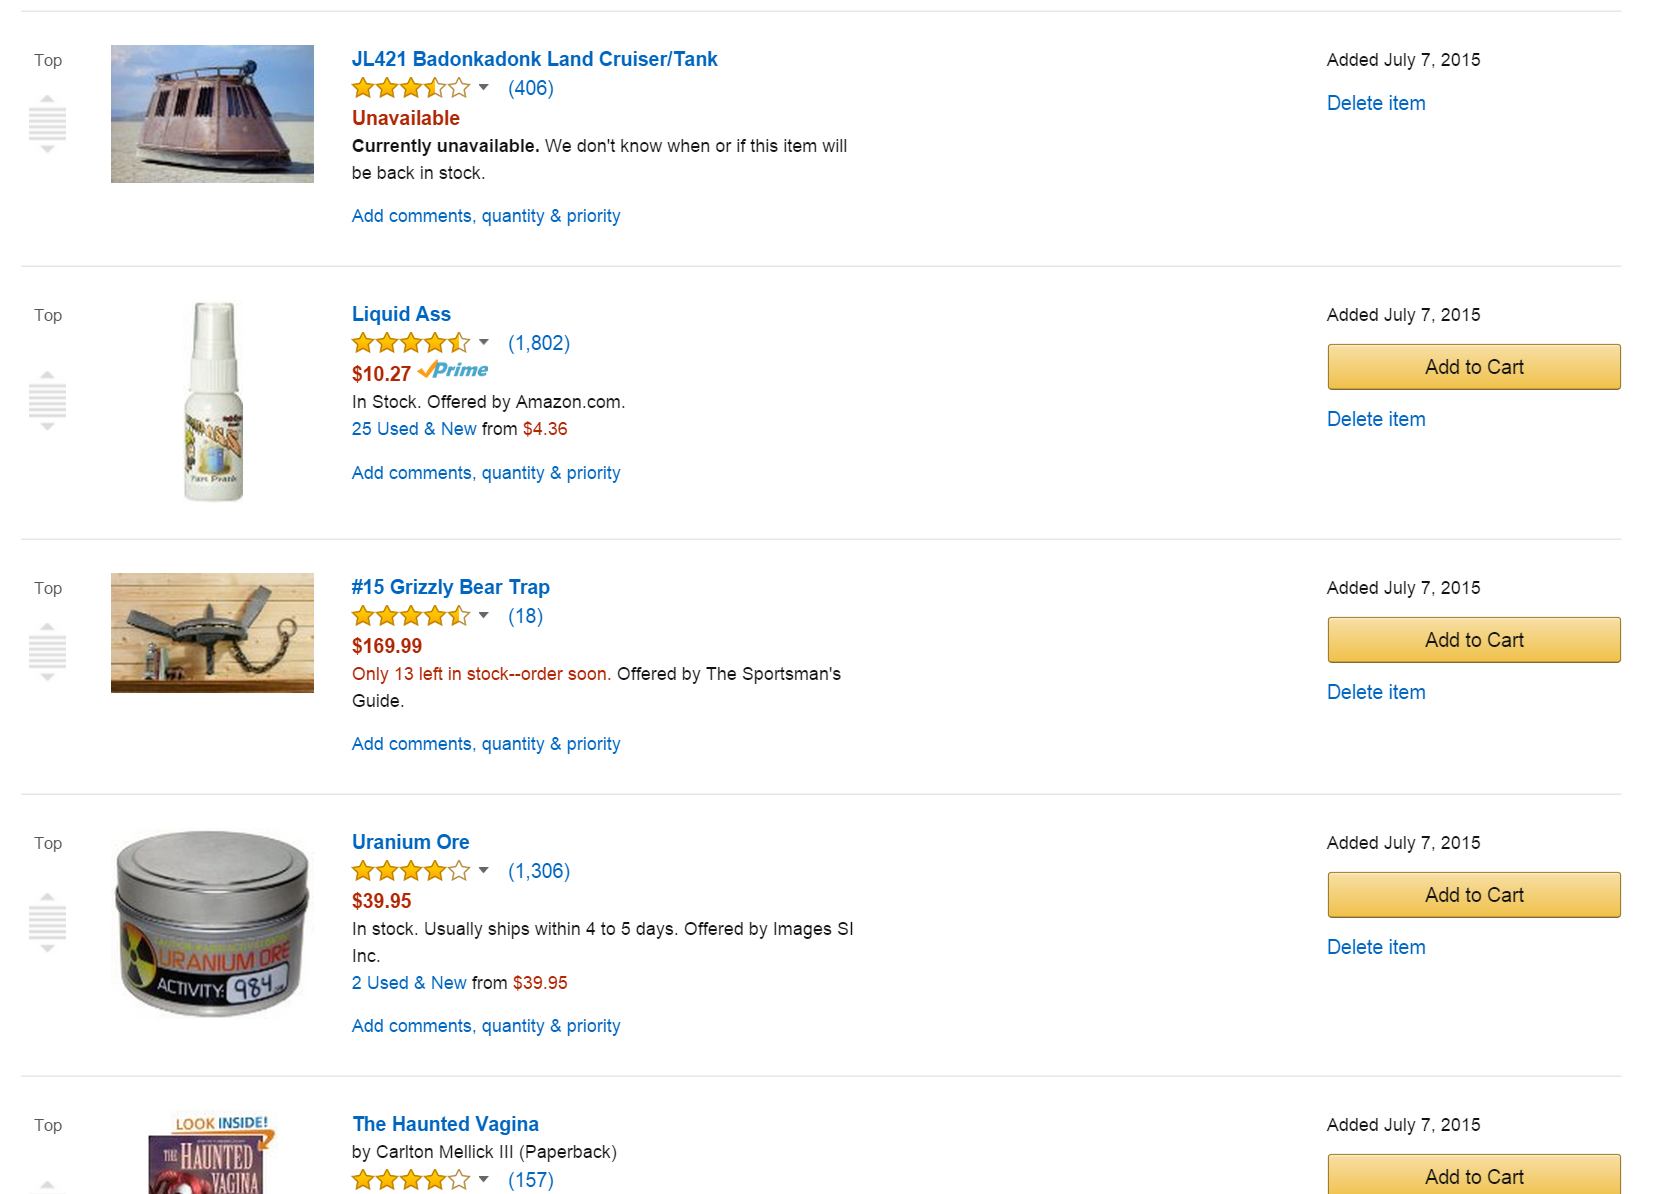Image resolution: width=1662 pixels, height=1194 pixels.
Task: Open rating dropdown arrow for Uranium Ore
Action: click(484, 871)
